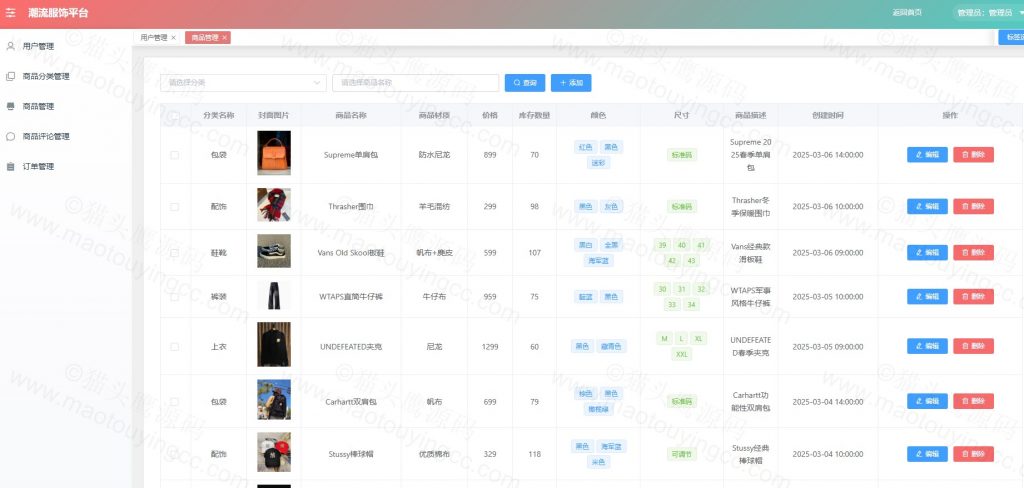Toggle the select-all checkbox in table header

click(174, 116)
